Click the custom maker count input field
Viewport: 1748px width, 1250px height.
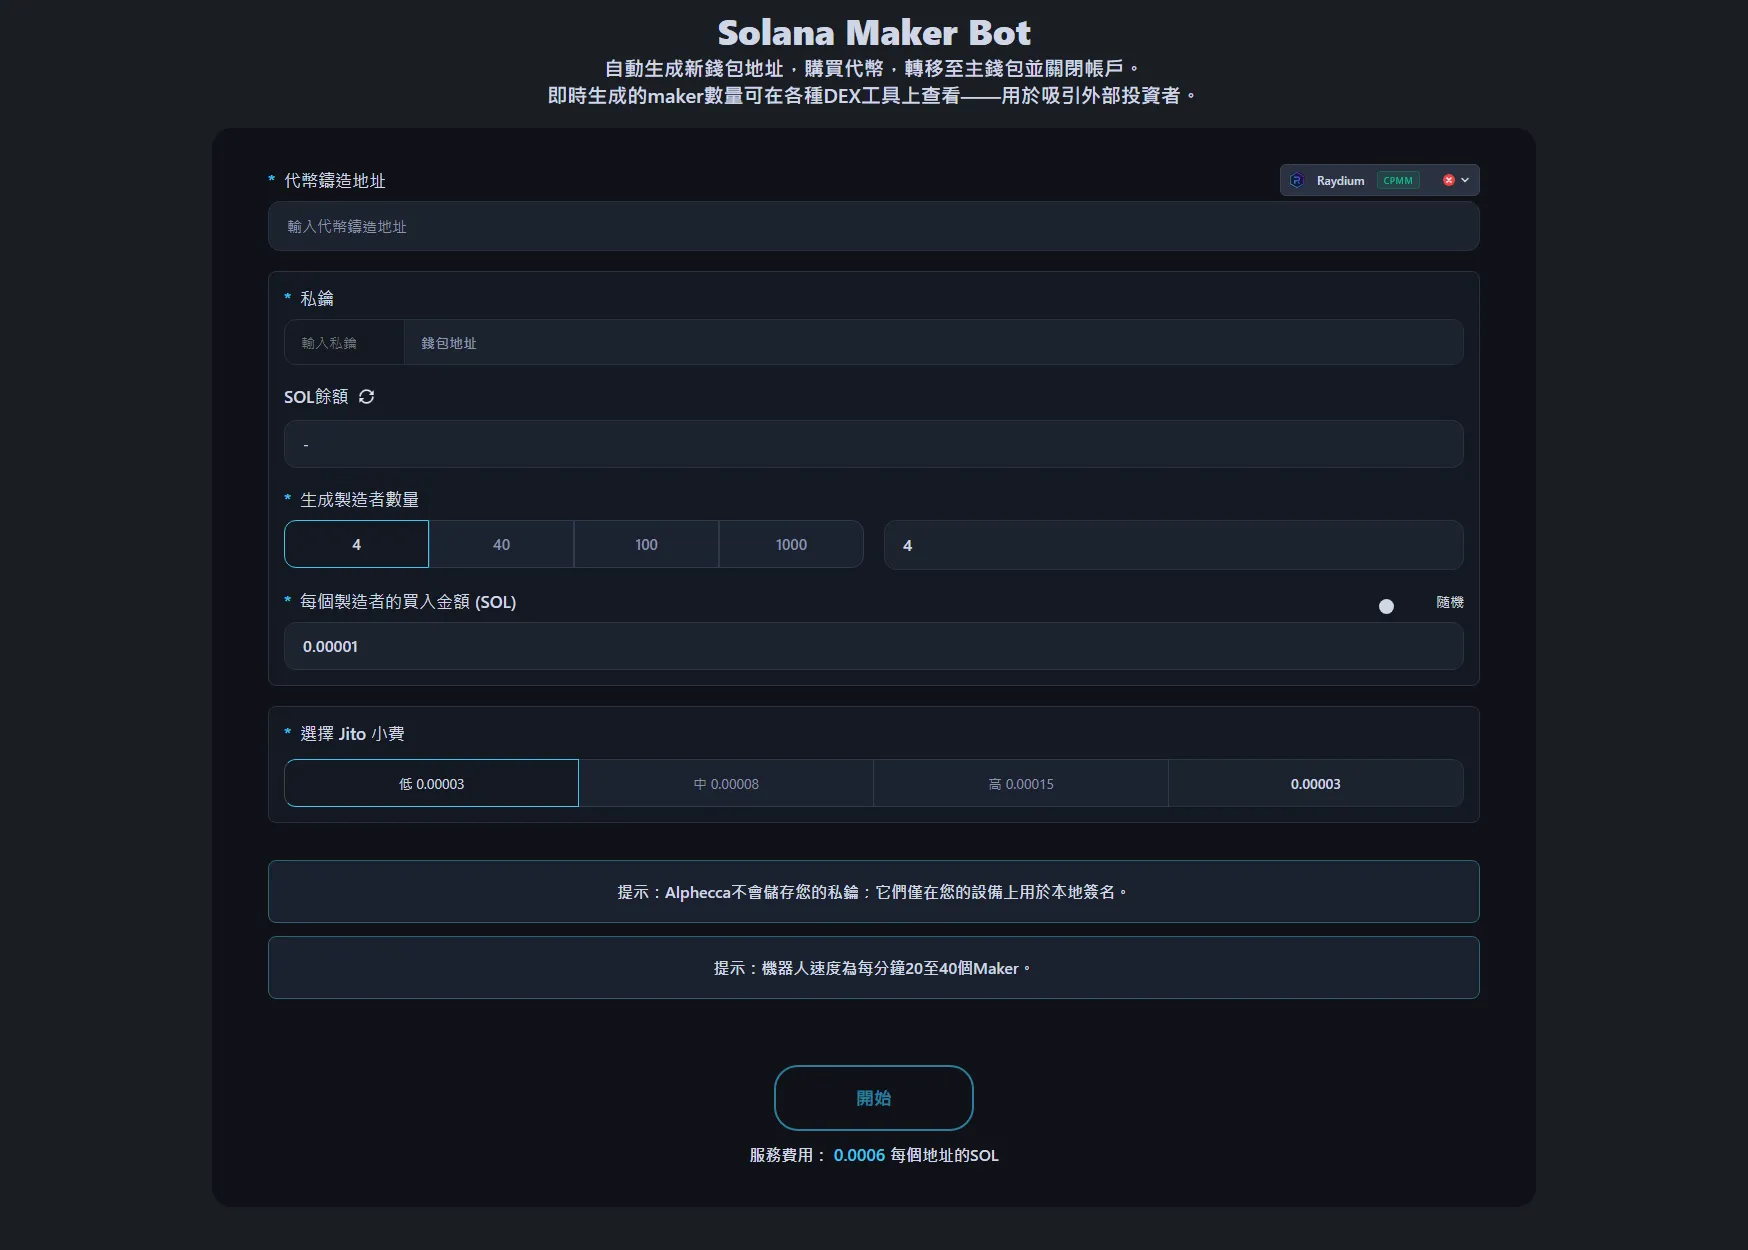(x=1173, y=546)
